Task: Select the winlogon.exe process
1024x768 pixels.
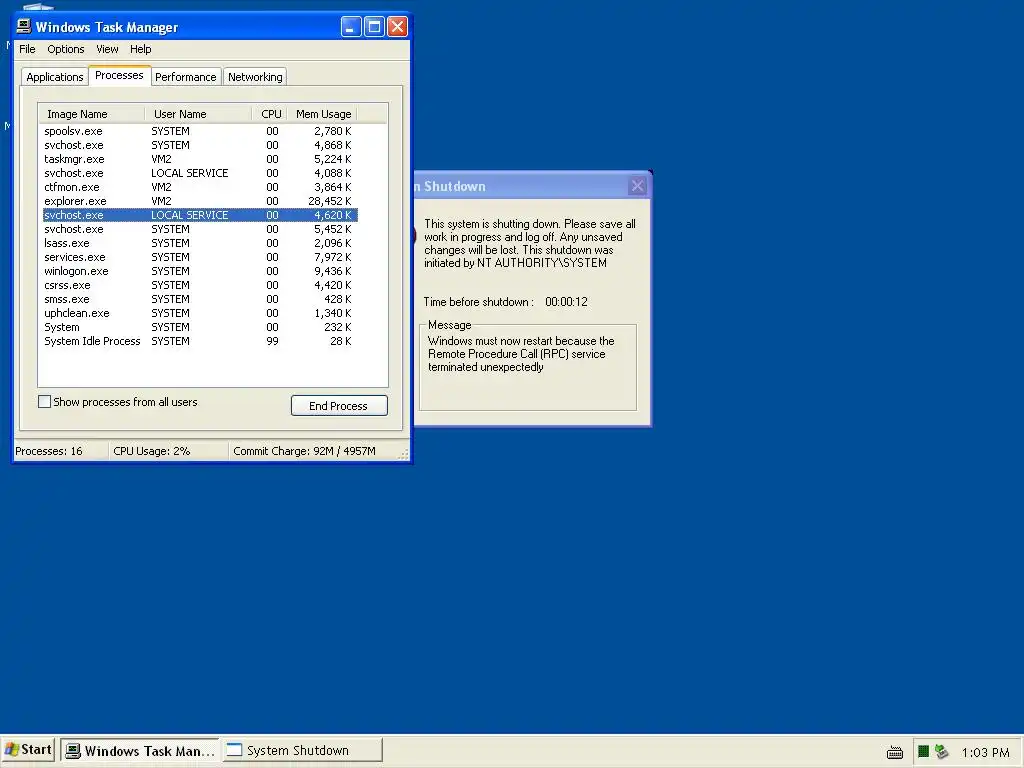Action: pyautogui.click(x=200, y=271)
